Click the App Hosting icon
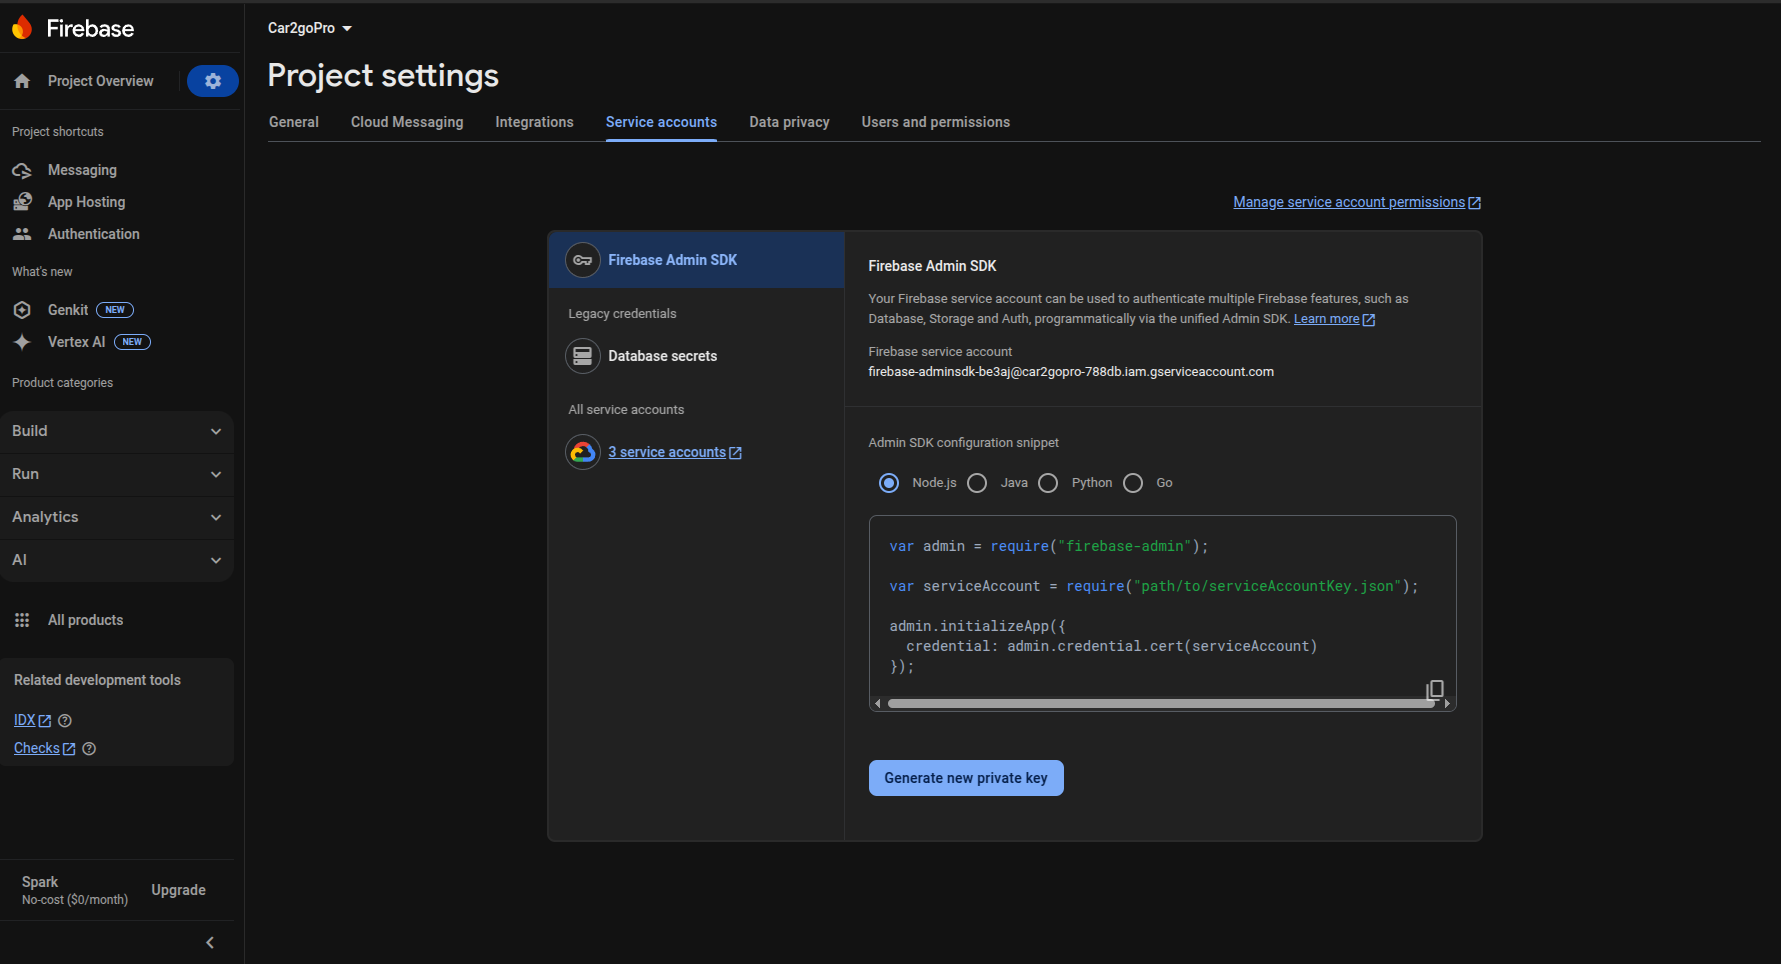Screen dimensions: 1781x964 (x=22, y=202)
